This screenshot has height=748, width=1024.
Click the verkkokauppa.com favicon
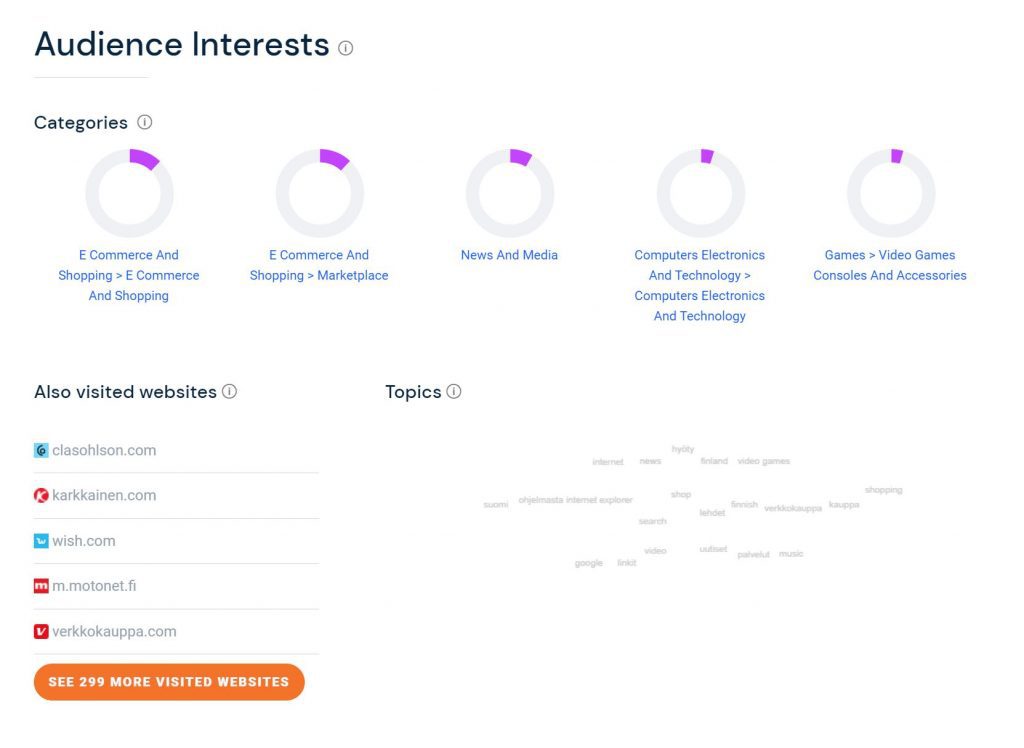[41, 631]
